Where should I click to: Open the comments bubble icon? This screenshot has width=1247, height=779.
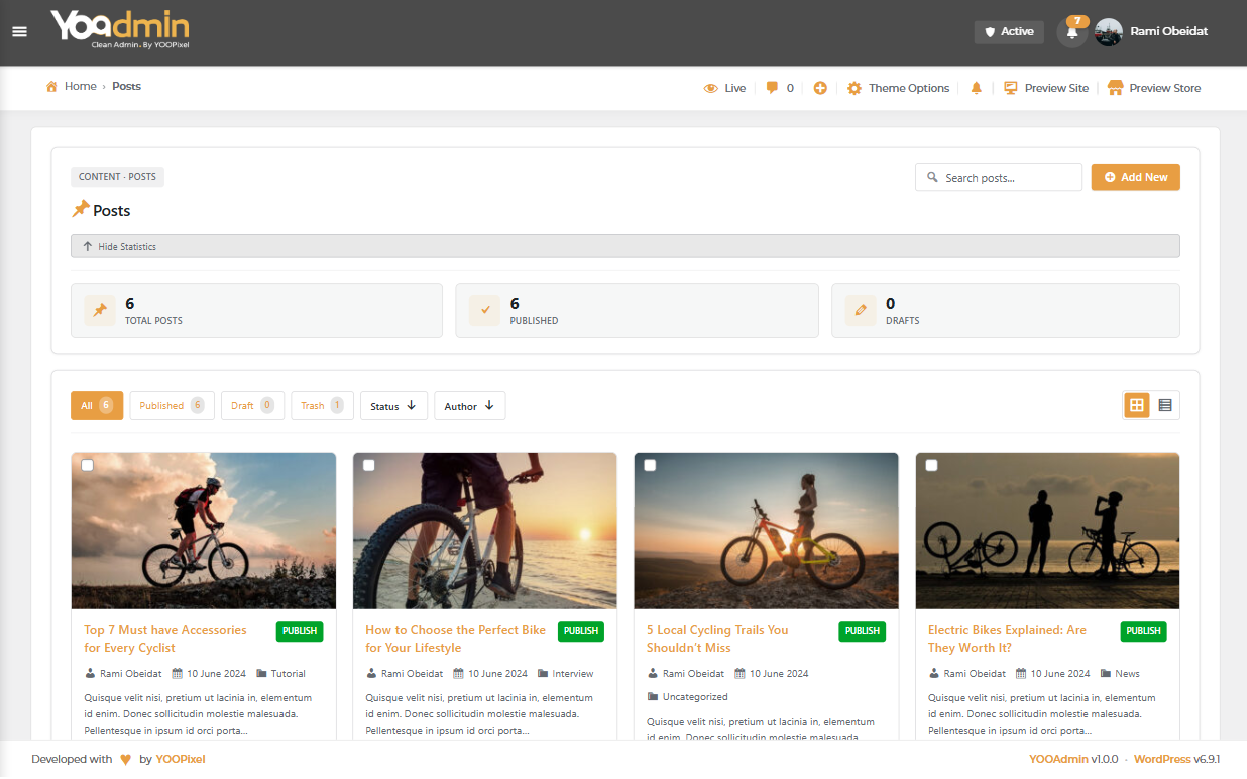point(772,88)
